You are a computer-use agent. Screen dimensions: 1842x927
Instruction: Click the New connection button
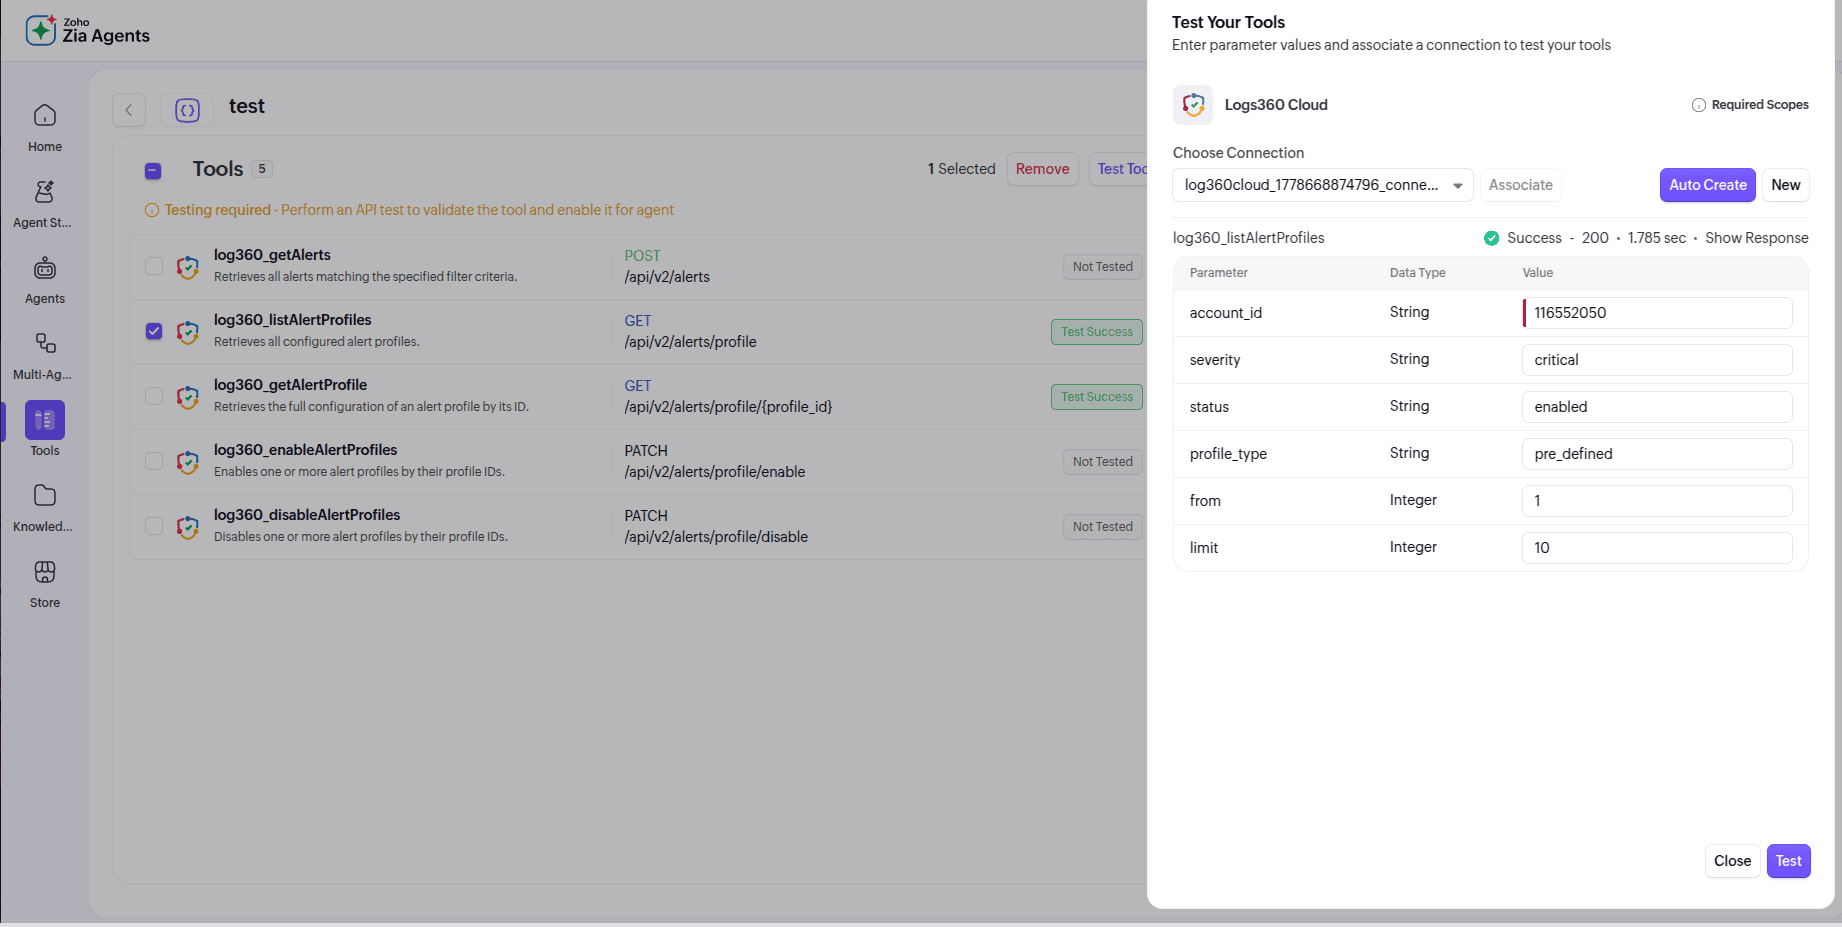[x=1785, y=185]
